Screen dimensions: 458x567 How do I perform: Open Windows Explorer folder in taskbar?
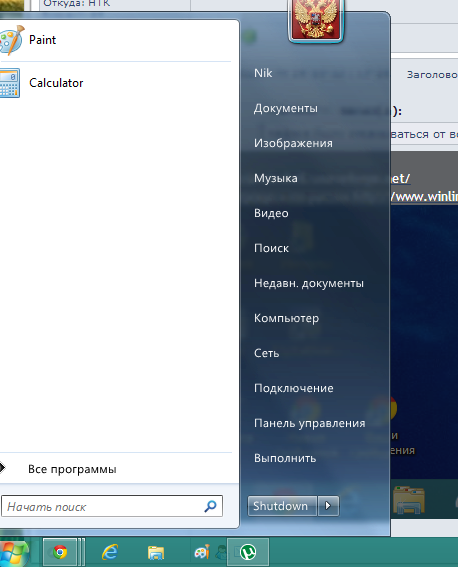pos(156,553)
